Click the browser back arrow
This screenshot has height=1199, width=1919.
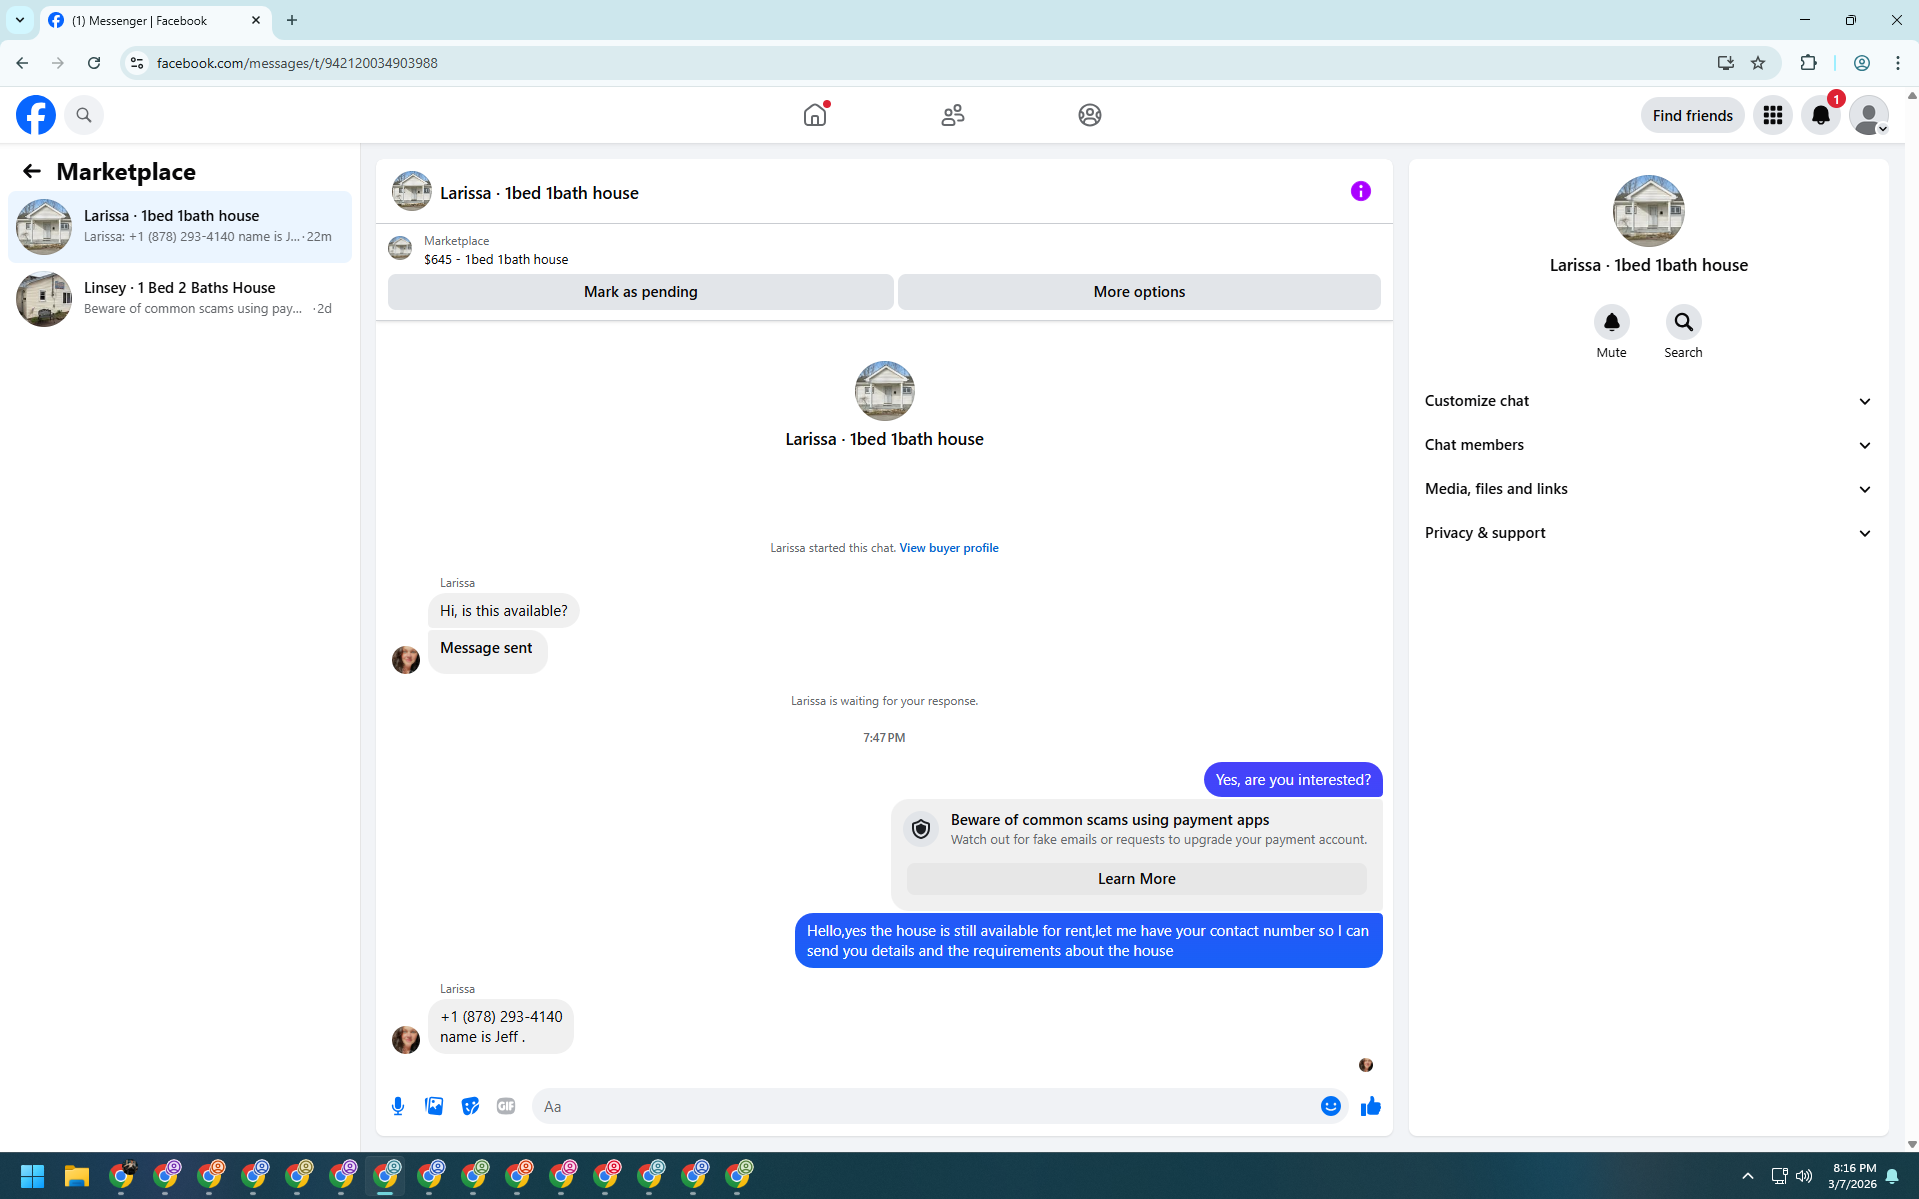tap(22, 63)
